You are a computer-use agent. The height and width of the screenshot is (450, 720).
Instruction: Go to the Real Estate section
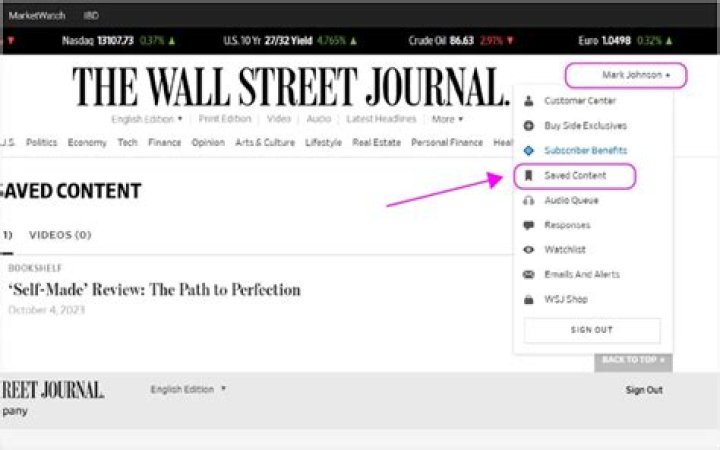click(377, 143)
